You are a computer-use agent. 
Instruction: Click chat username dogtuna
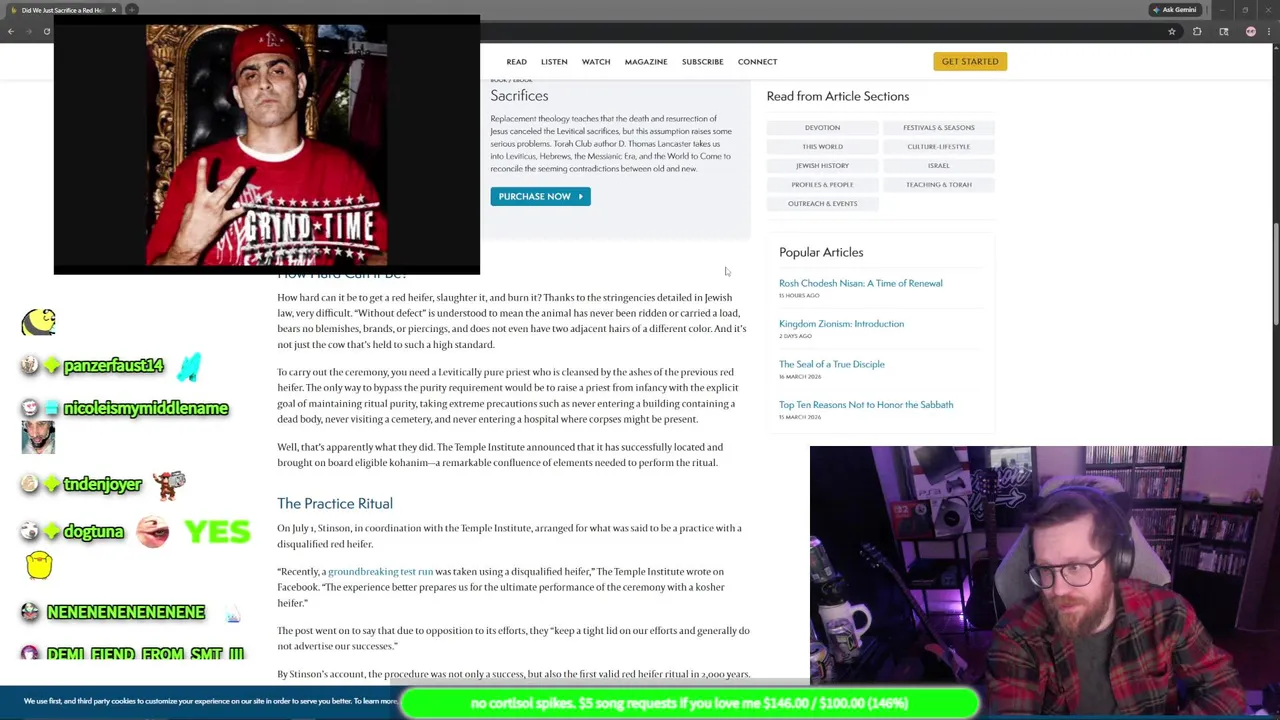[x=93, y=532]
